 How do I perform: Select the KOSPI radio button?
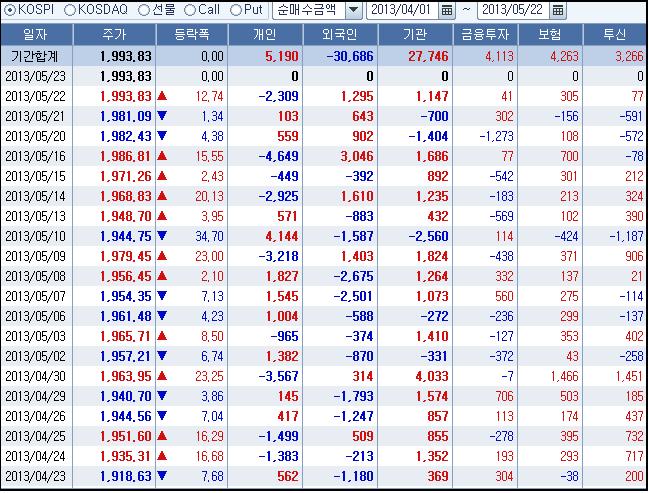tap(10, 10)
